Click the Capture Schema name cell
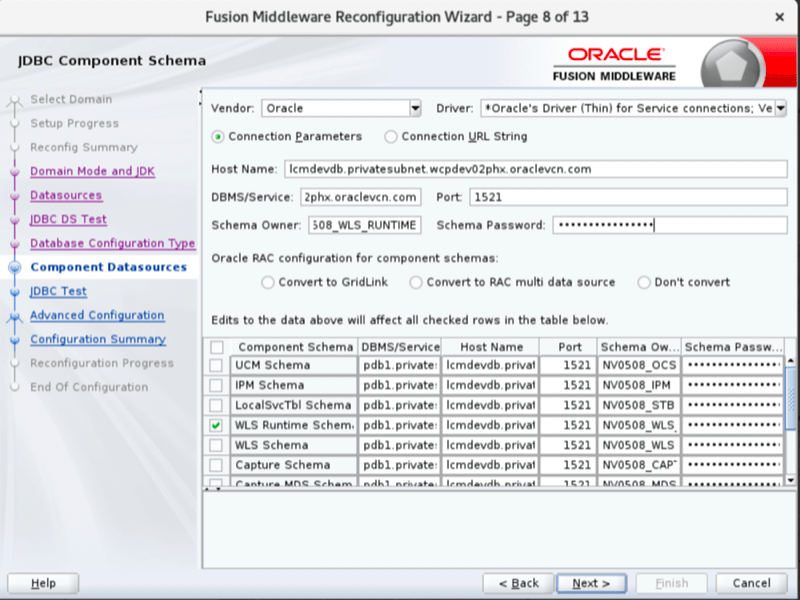Viewport: 800px width, 600px height. pyautogui.click(x=294, y=465)
